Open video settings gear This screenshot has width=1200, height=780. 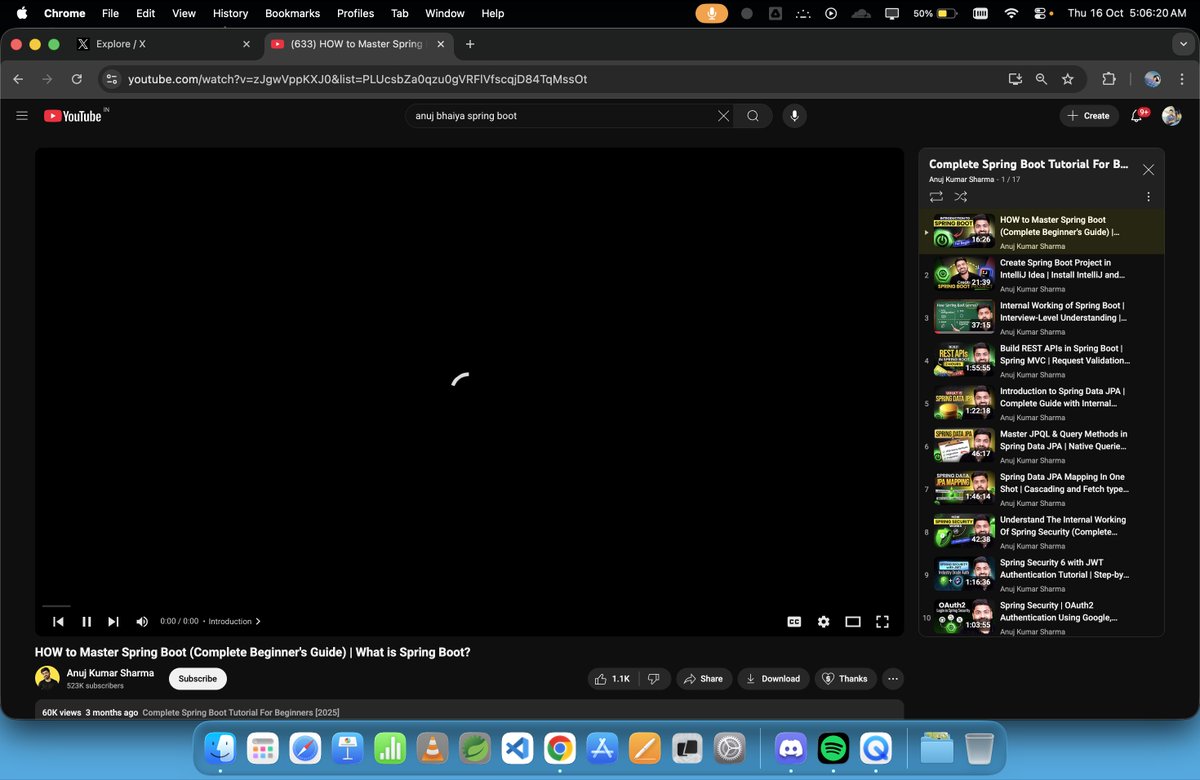click(823, 621)
